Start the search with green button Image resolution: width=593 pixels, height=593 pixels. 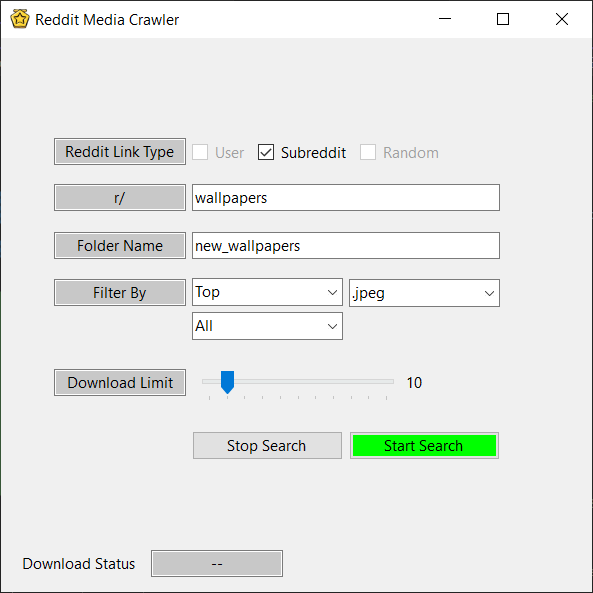click(x=424, y=446)
